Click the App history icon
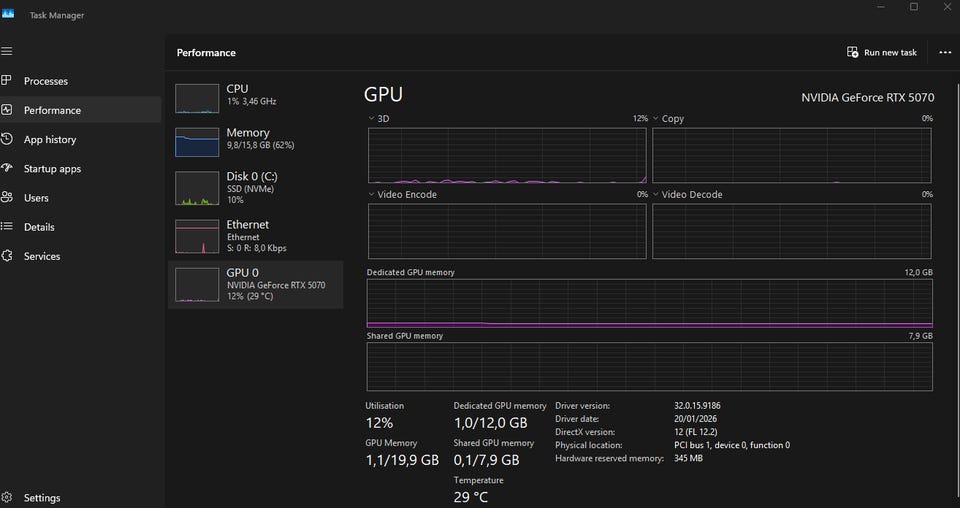The image size is (960, 508). (x=7, y=140)
